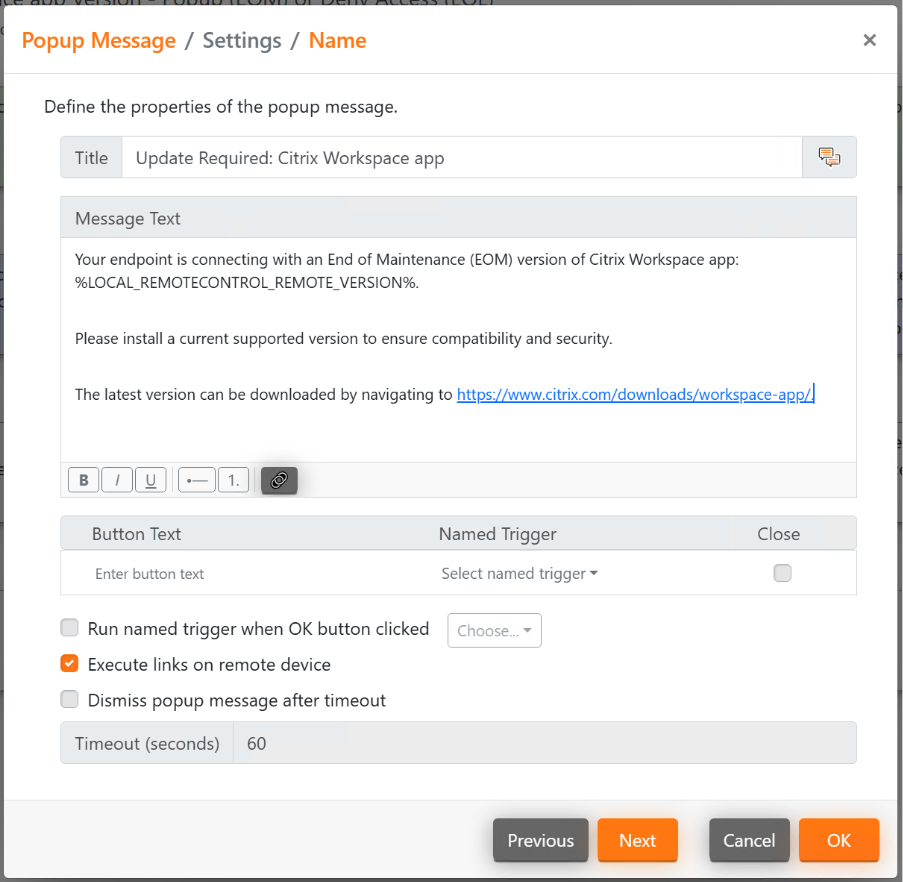Enable Run named trigger when OK clicked

click(70, 628)
